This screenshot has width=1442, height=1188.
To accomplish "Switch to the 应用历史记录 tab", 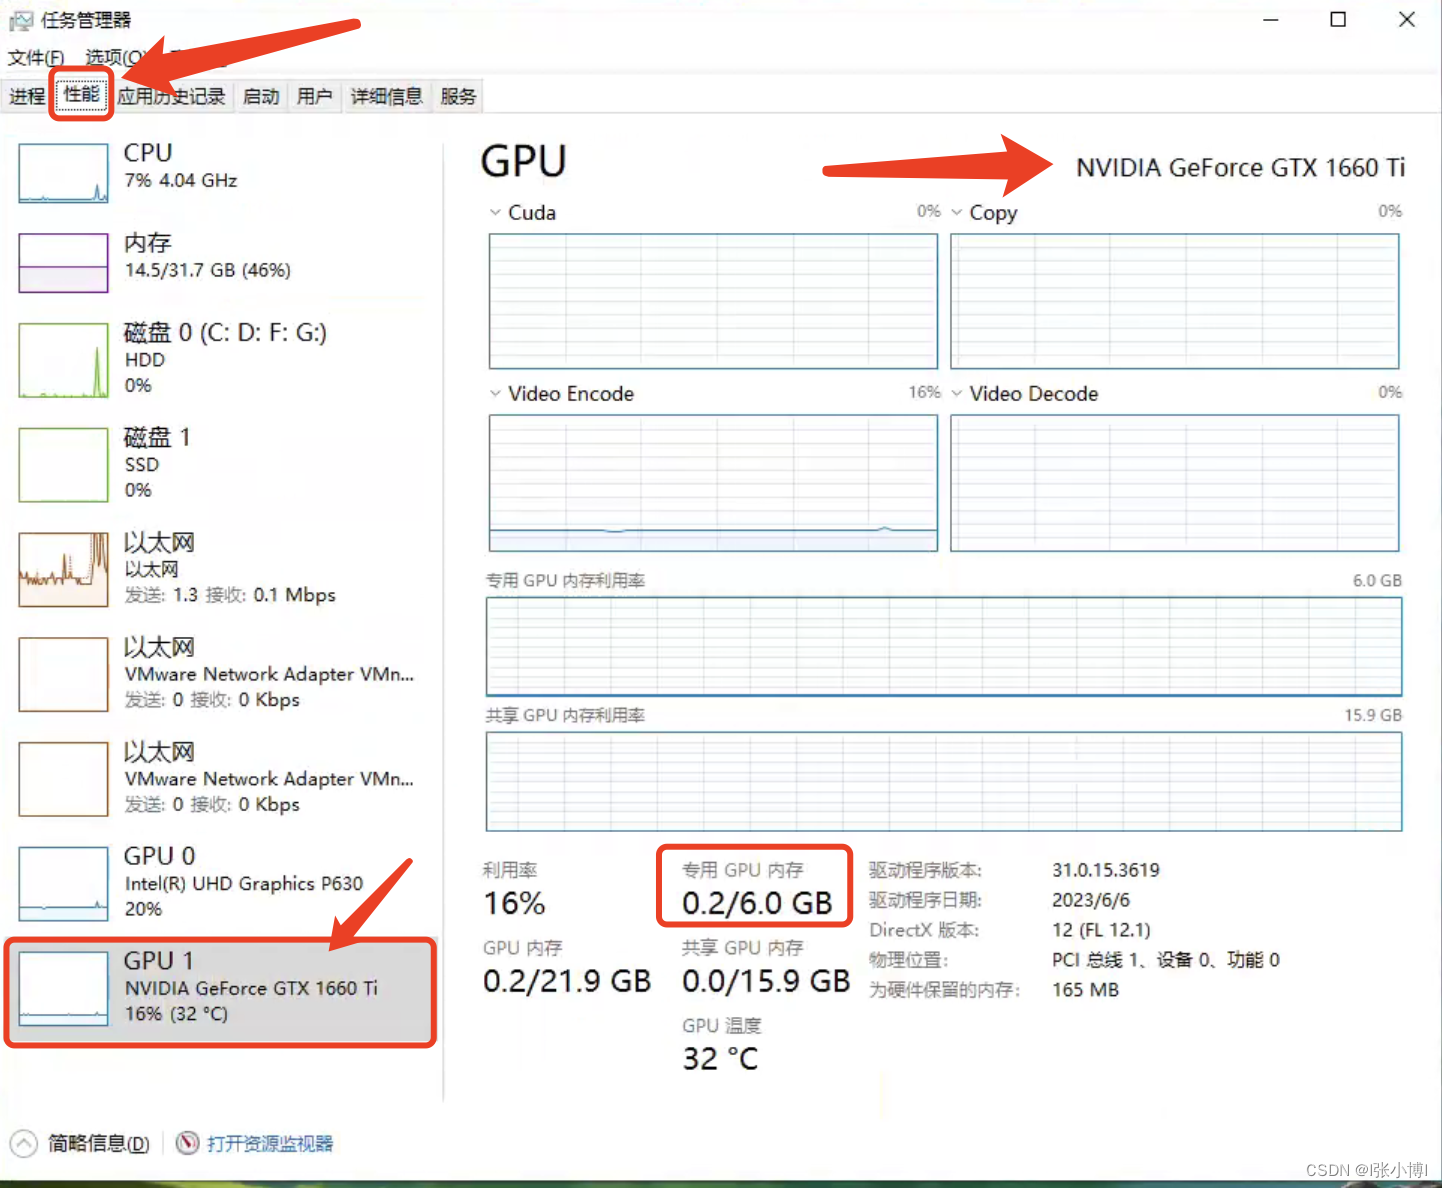I will tap(172, 96).
